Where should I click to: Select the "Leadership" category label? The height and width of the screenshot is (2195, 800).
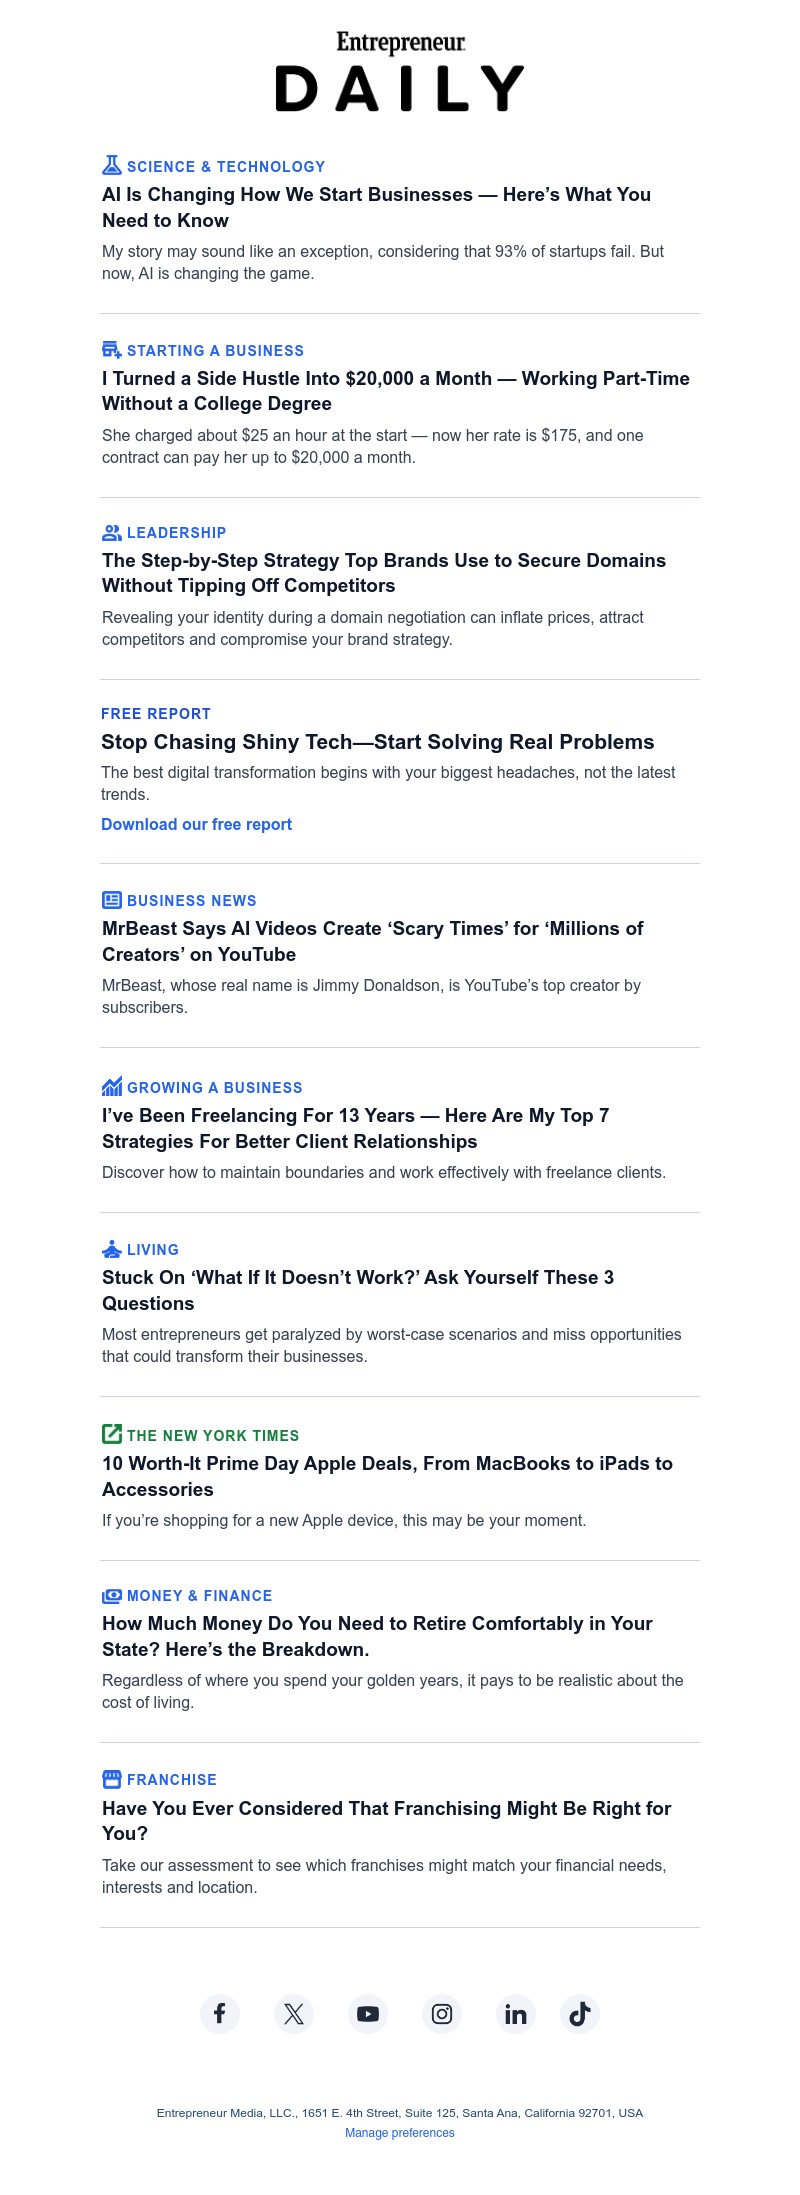point(176,533)
